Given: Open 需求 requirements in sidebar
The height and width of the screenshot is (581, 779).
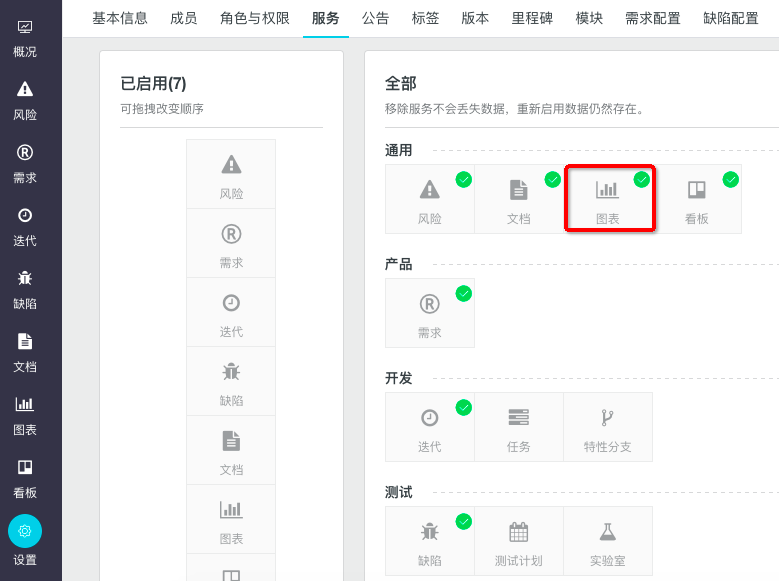Looking at the screenshot, I should pyautogui.click(x=25, y=164).
